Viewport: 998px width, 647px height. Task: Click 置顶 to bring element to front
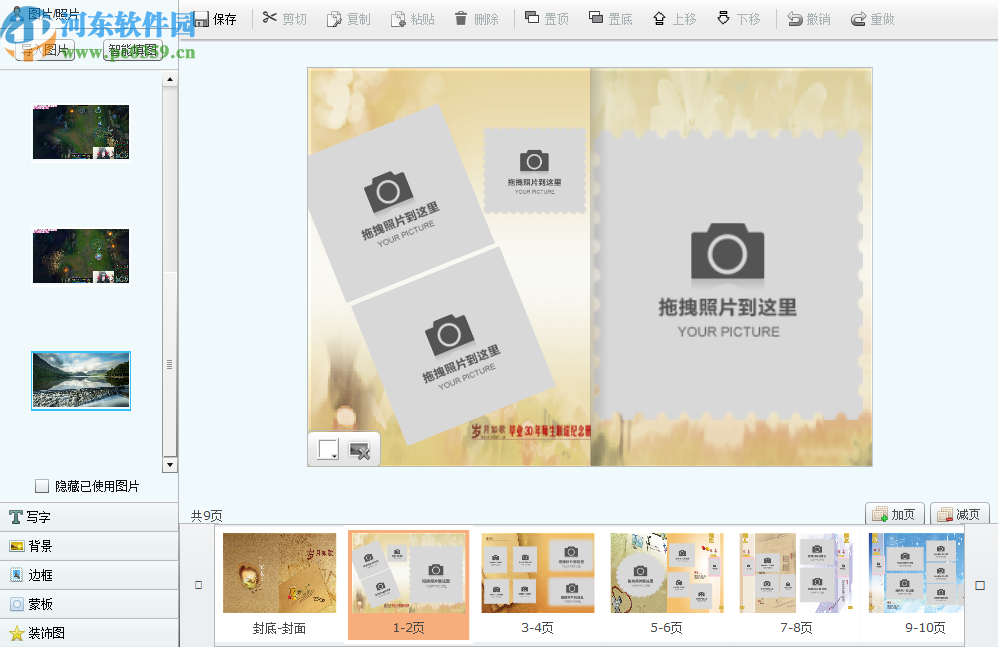pyautogui.click(x=546, y=18)
